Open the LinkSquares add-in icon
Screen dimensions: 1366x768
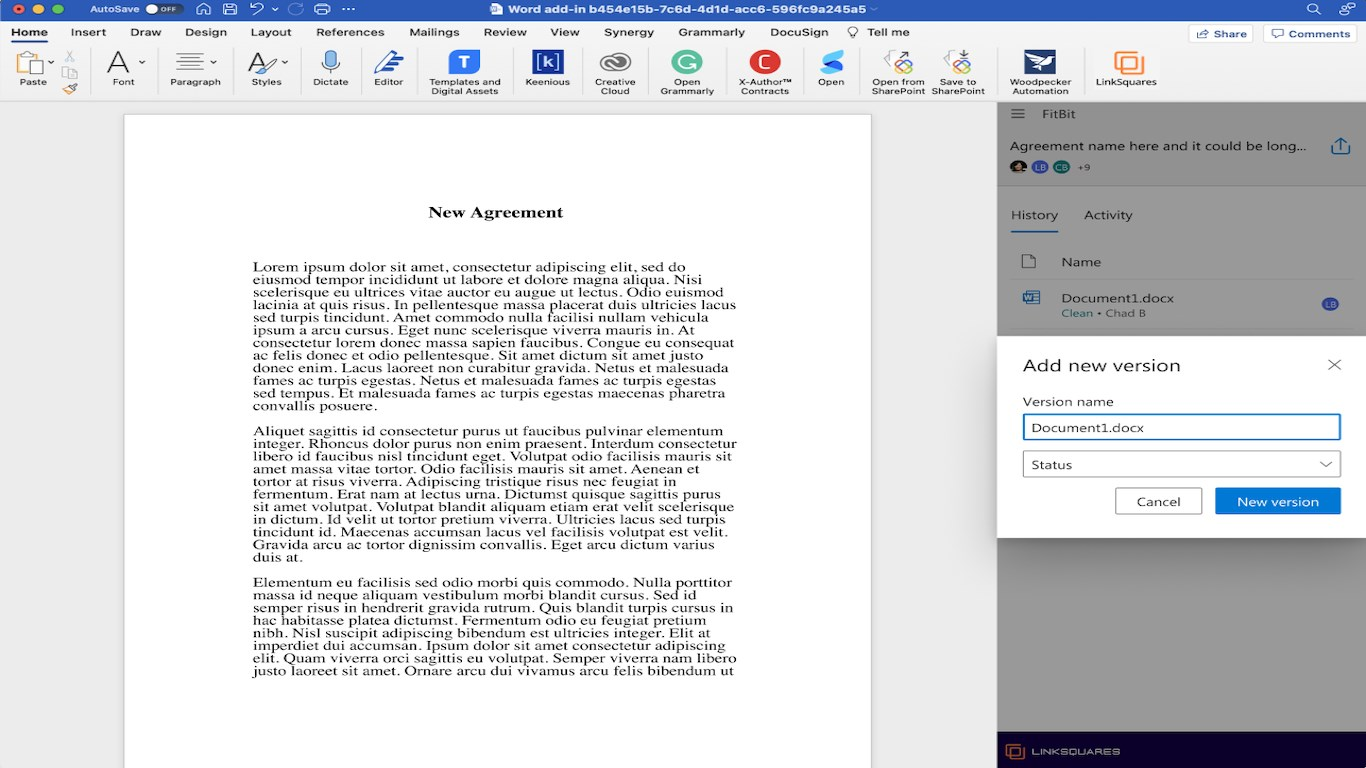[1127, 64]
